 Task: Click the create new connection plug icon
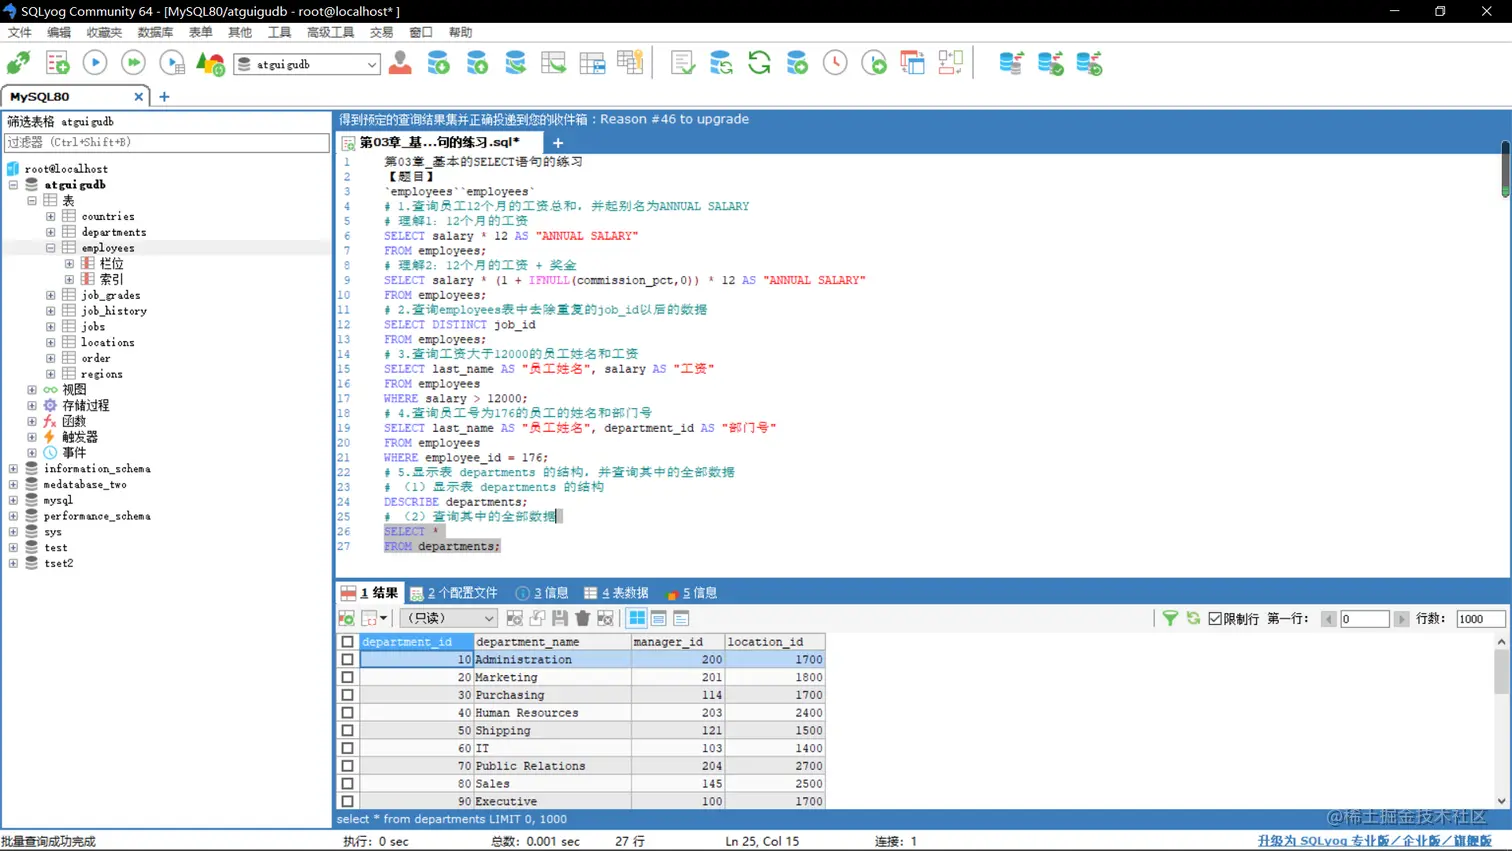tap(18, 63)
